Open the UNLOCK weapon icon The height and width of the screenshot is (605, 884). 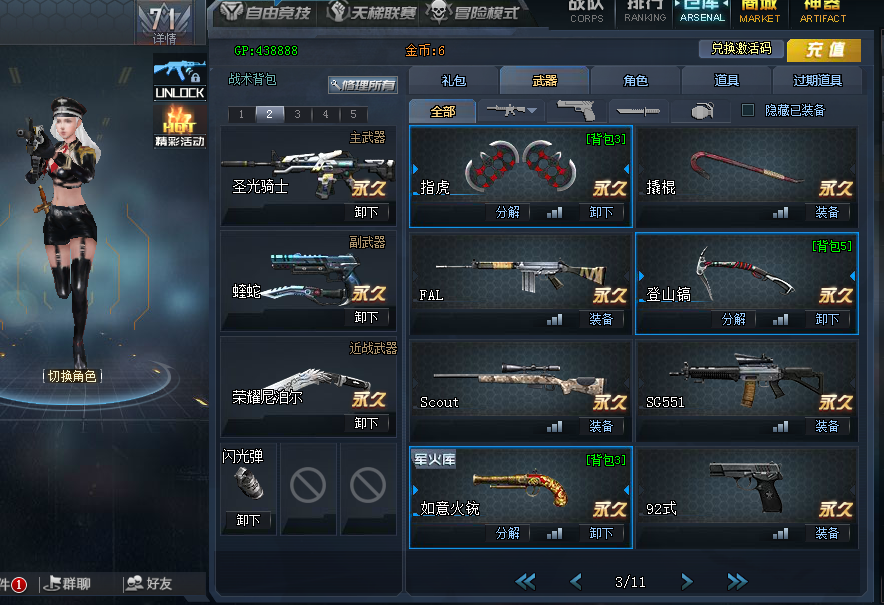180,78
